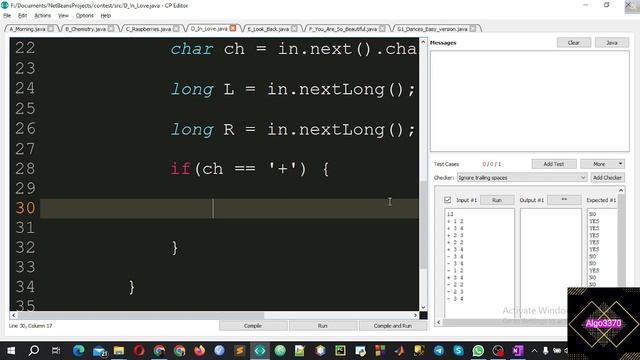
Task: Click the Java language button
Action: [x=611, y=42]
